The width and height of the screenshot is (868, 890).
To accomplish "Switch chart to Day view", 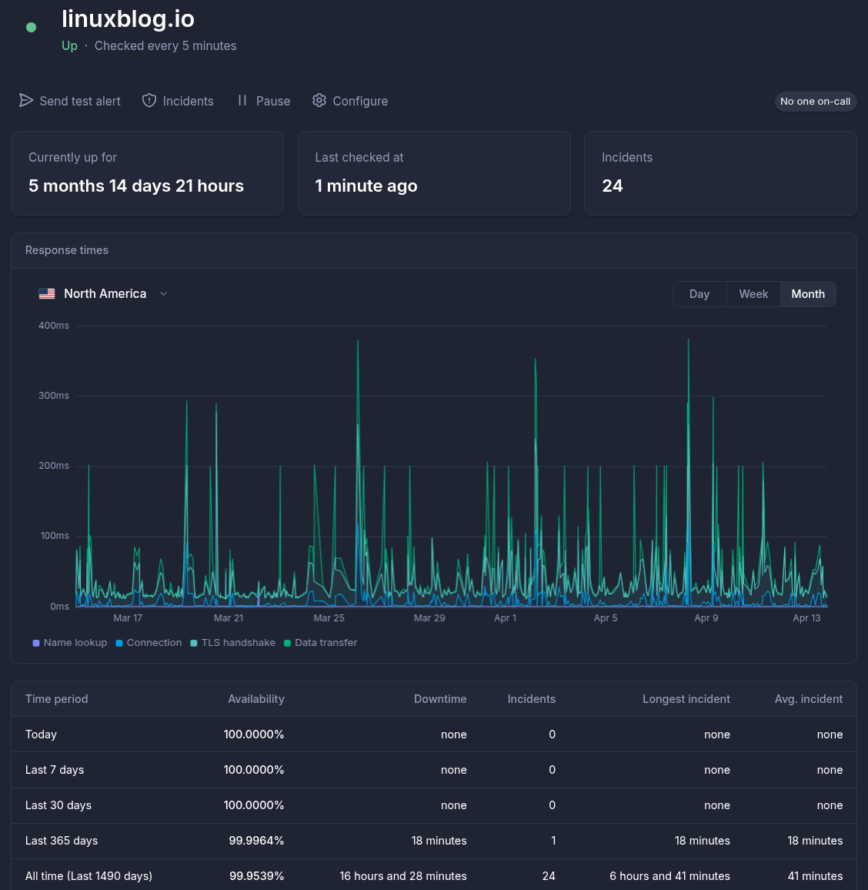I will 699,294.
